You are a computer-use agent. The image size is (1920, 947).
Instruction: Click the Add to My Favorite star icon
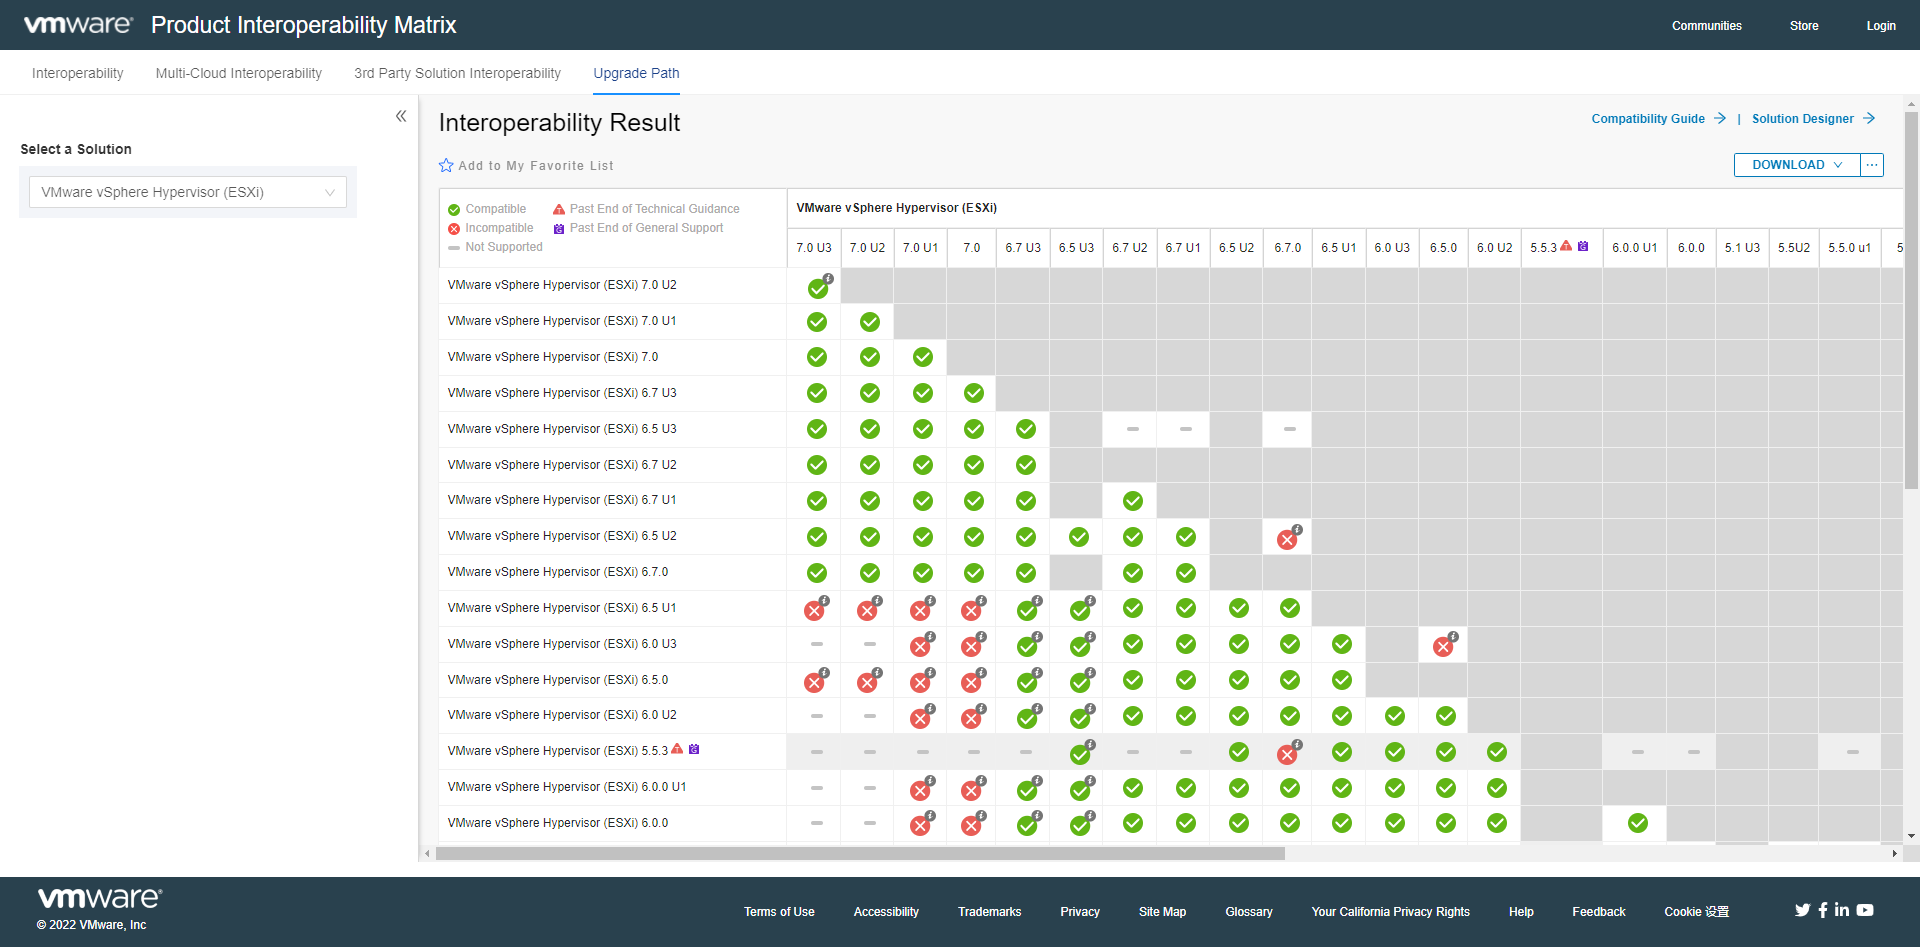click(446, 166)
